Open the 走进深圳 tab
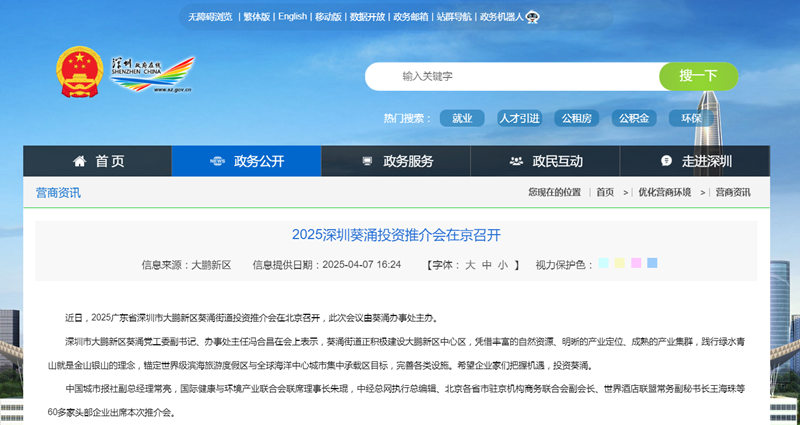The height and width of the screenshot is (425, 800). [695, 161]
